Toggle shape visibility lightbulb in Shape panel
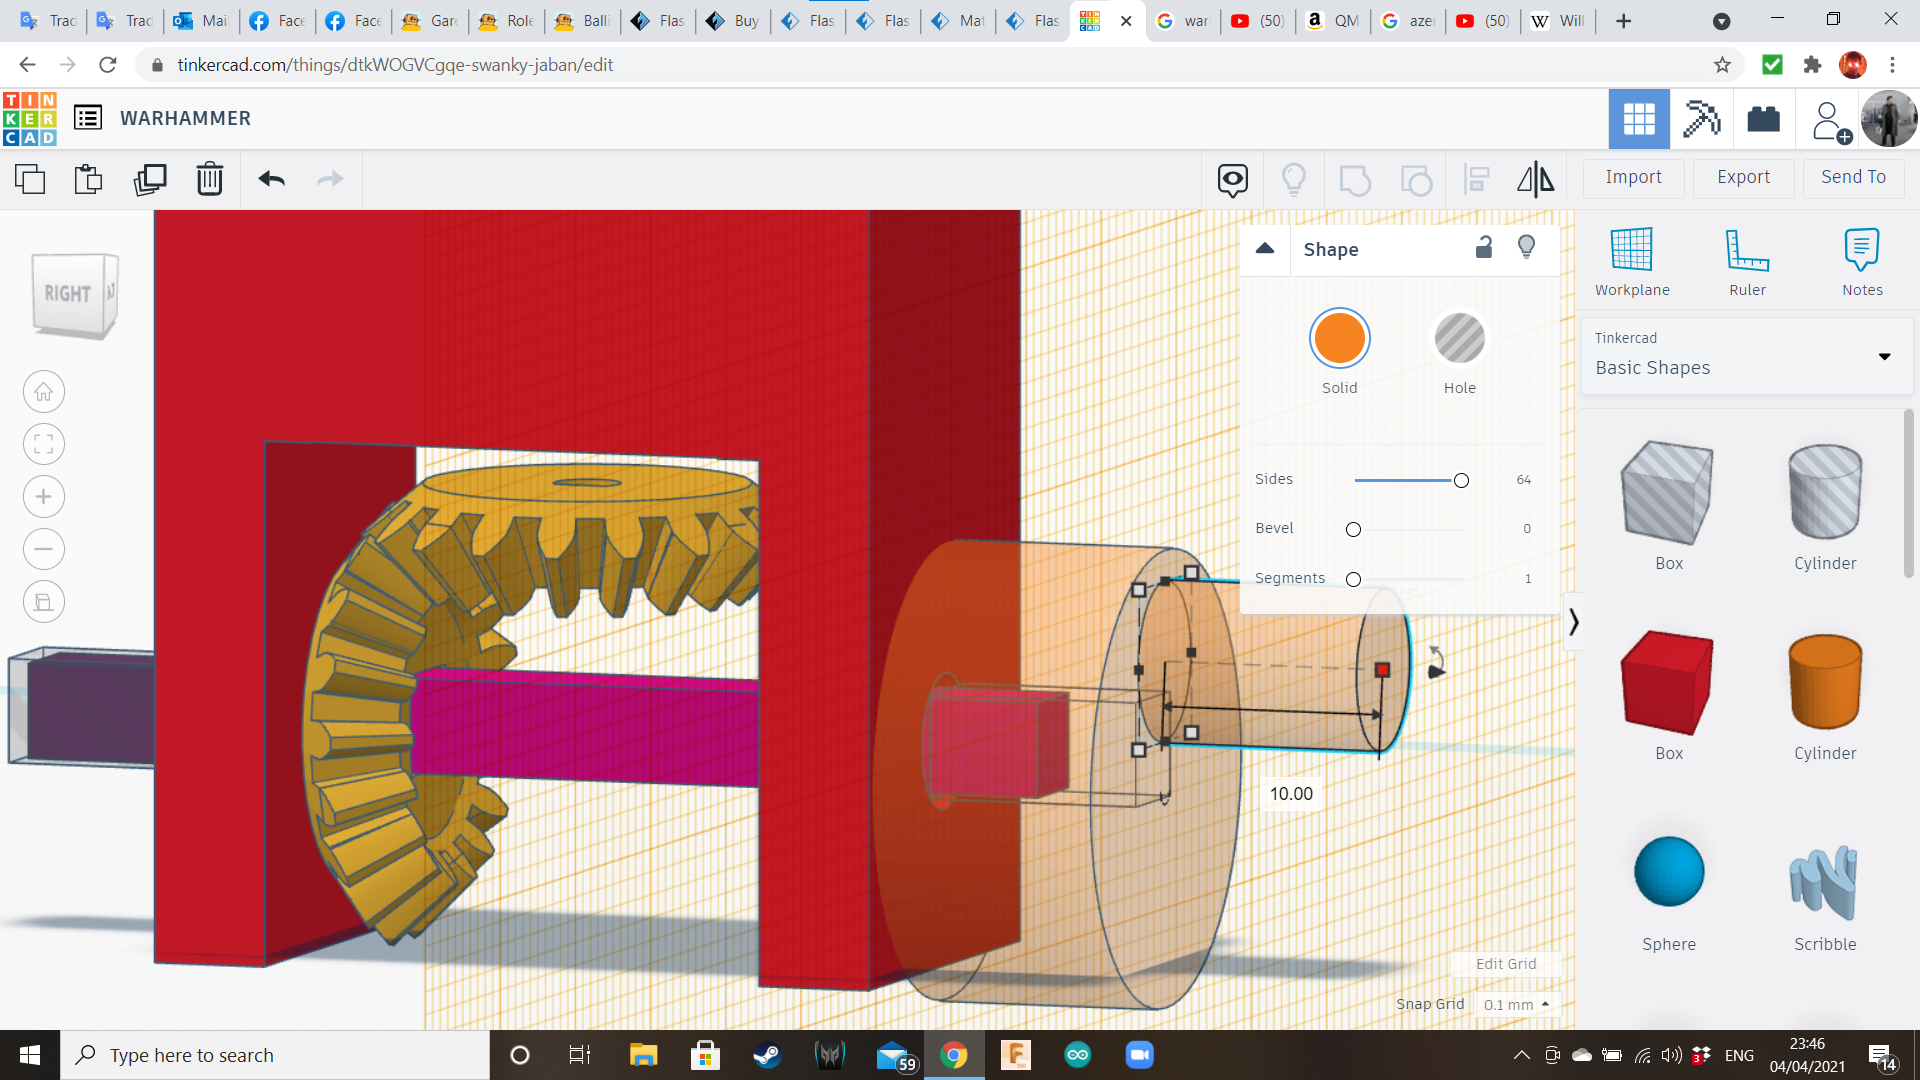1920x1080 pixels. tap(1526, 248)
